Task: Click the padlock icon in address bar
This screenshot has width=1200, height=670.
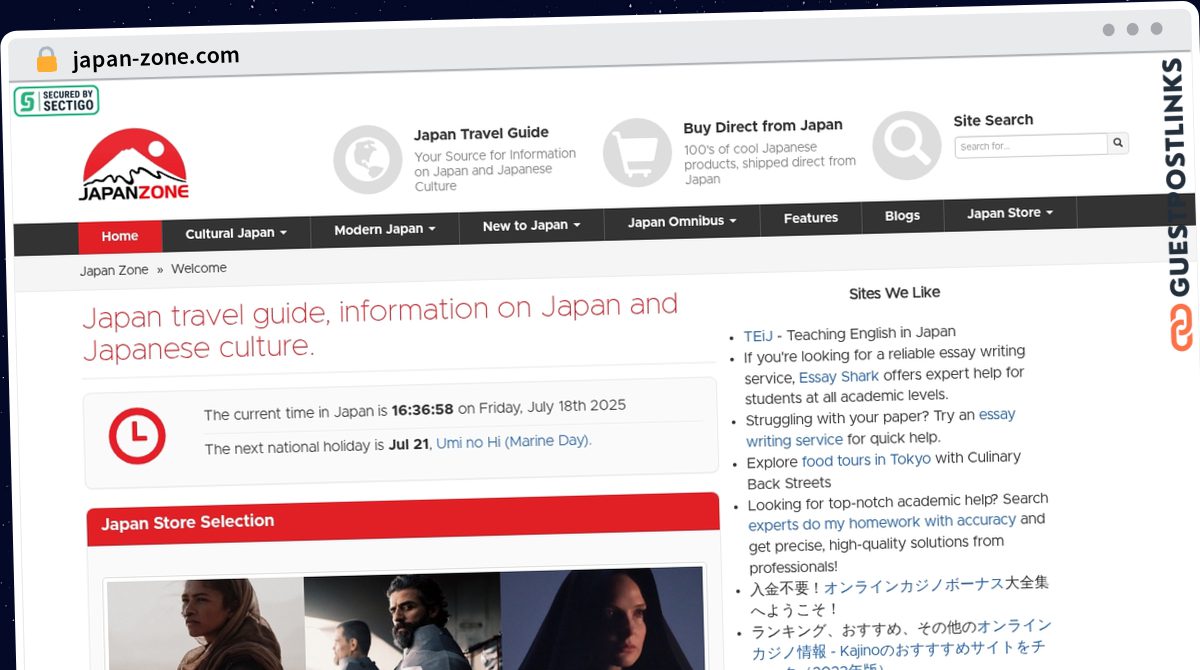Action: [47, 60]
